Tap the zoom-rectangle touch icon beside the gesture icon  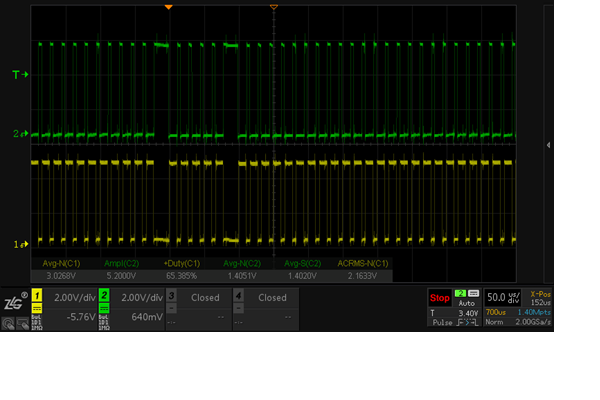click(23, 324)
